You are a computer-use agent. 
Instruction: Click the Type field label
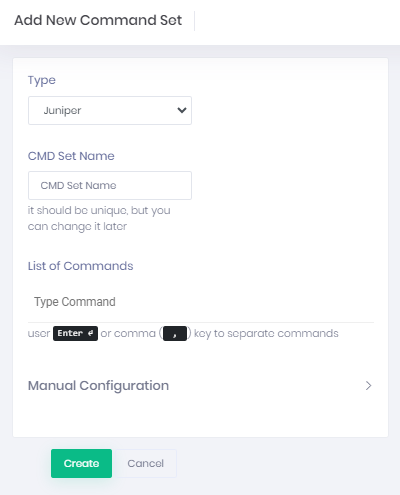tap(42, 80)
